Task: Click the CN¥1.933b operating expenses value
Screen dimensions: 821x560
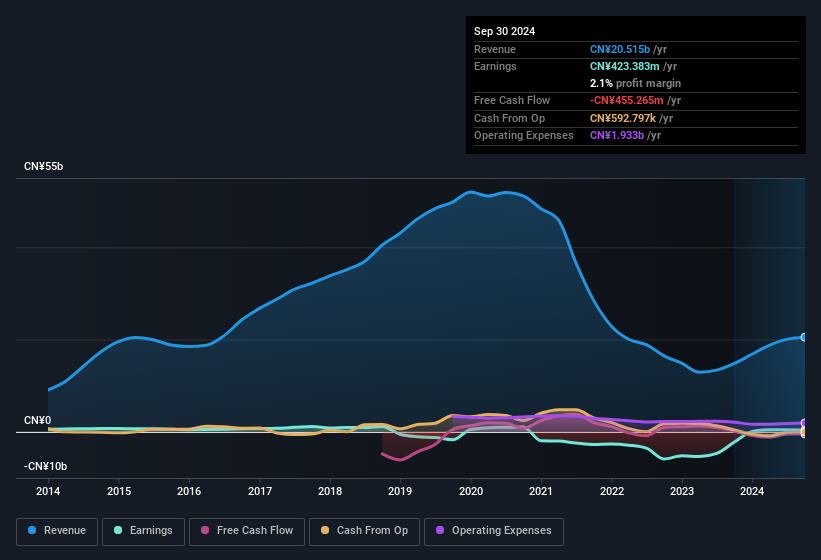Action: [x=617, y=136]
